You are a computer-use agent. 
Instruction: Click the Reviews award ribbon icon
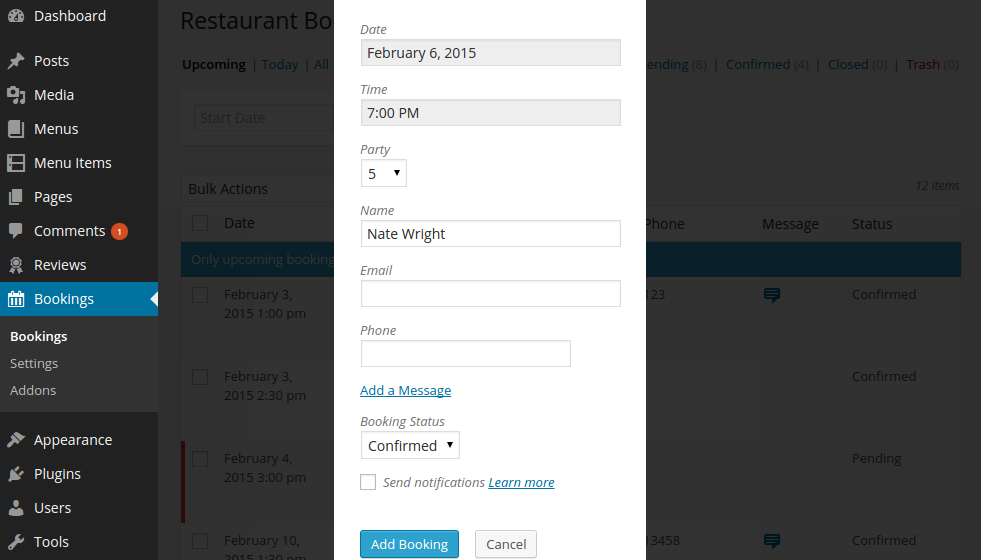click(16, 265)
